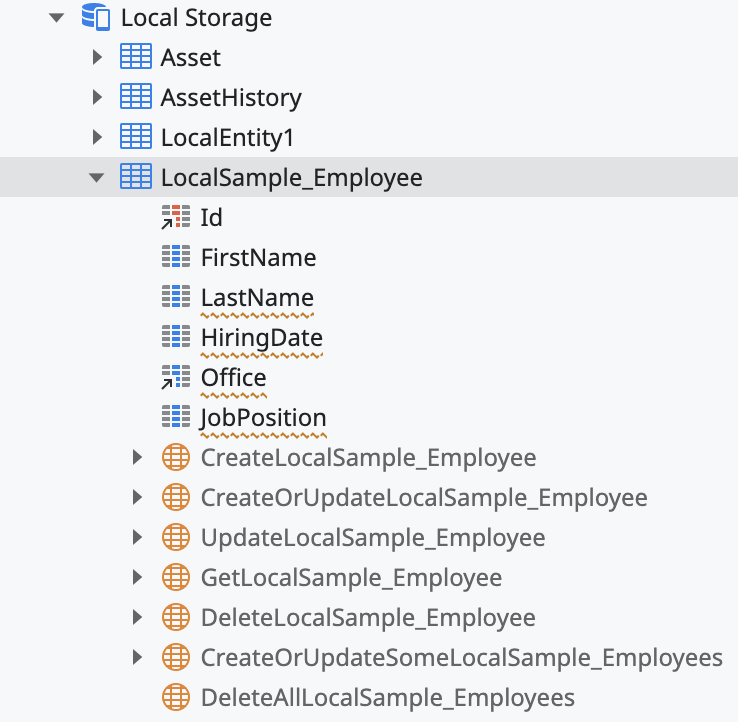Screen dimensions: 738x722
Task: Select the Office attribute text
Action: pyautogui.click(x=234, y=378)
